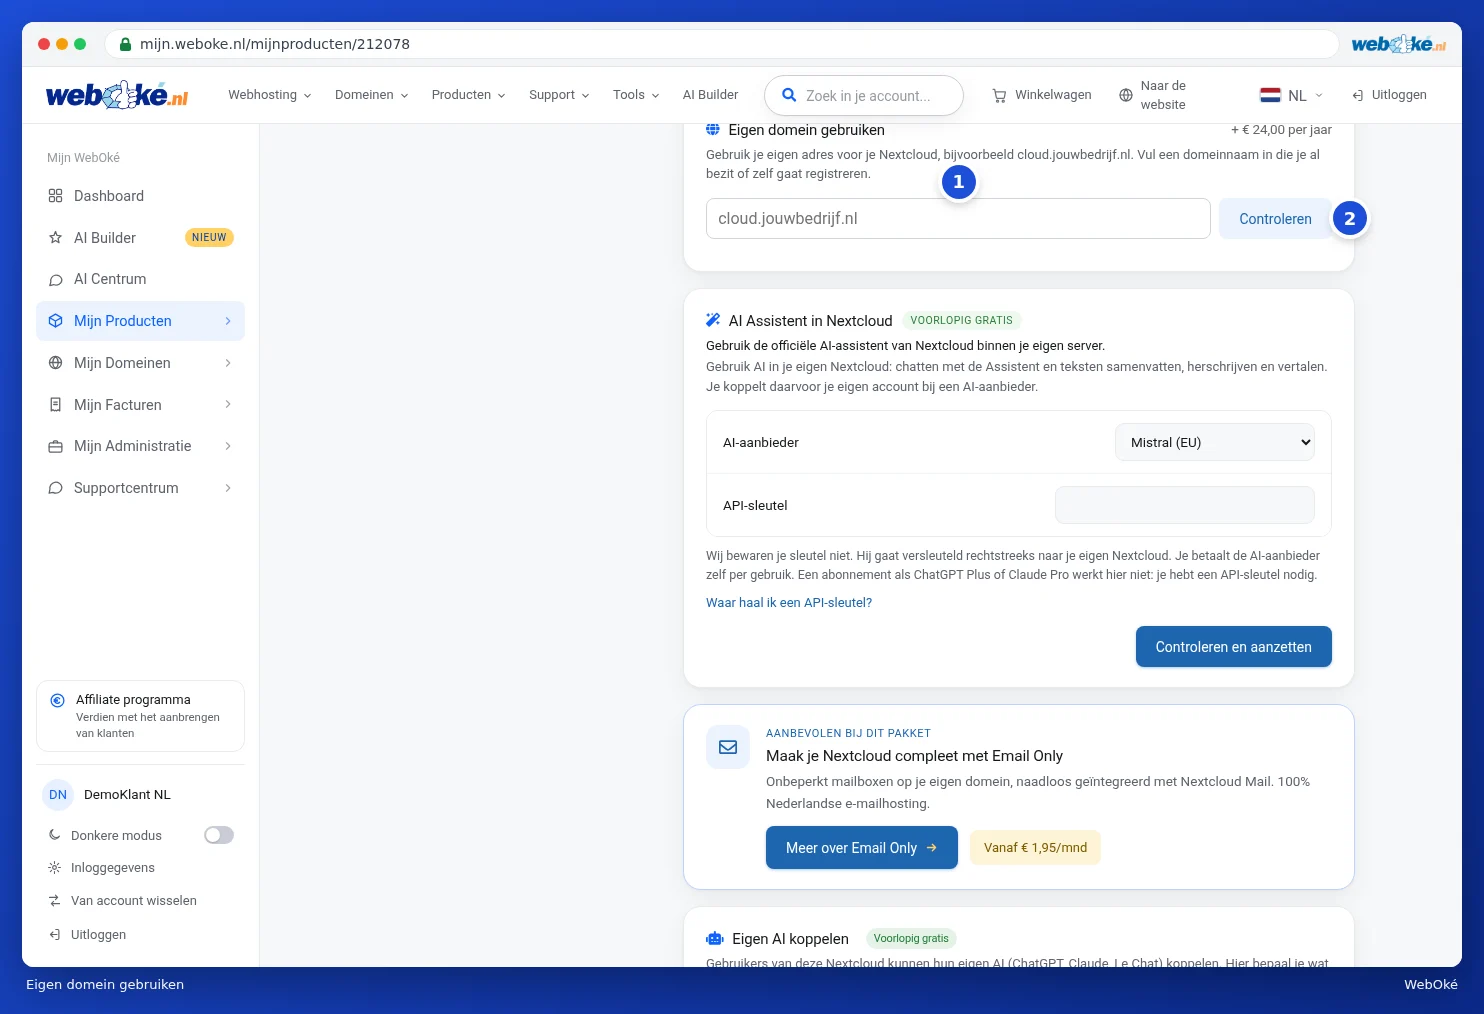1484x1014 pixels.
Task: Click the 'Zoek in je account...' search box
Action: (864, 95)
